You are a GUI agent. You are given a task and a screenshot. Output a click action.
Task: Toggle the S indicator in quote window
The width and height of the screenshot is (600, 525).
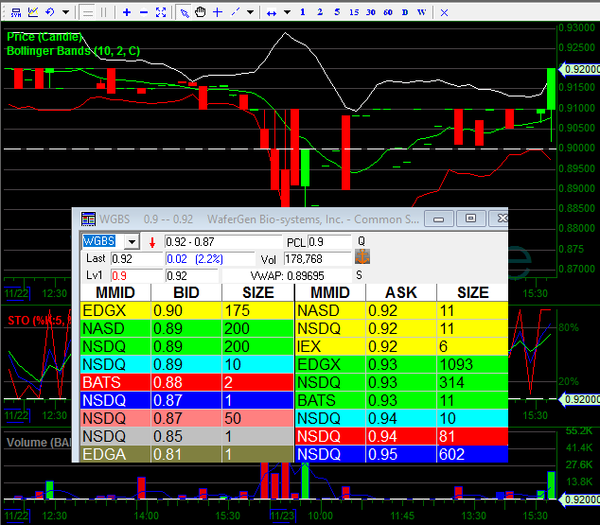pos(360,274)
